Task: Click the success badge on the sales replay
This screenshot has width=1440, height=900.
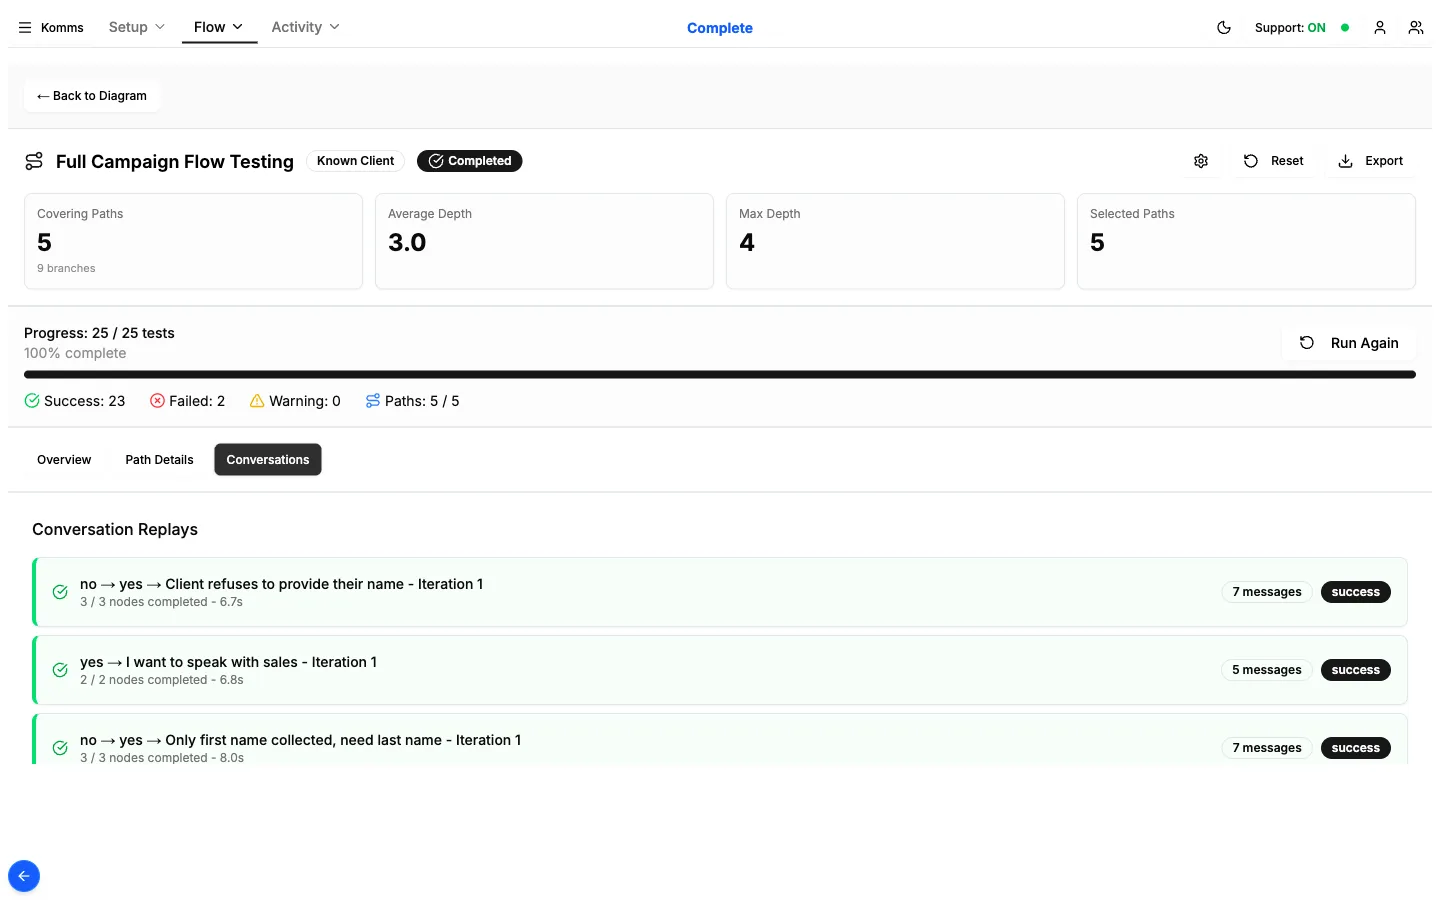Action: [1355, 670]
